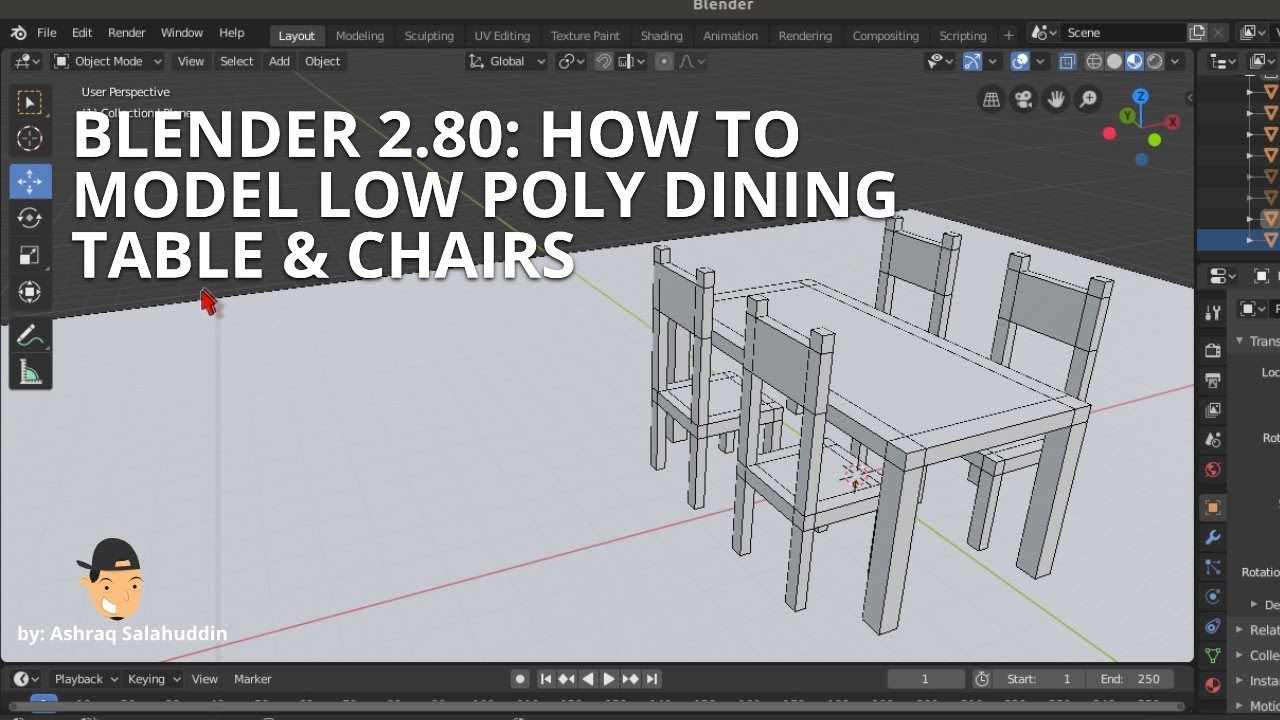
Task: Open Particles properties tab
Action: coord(1212,567)
